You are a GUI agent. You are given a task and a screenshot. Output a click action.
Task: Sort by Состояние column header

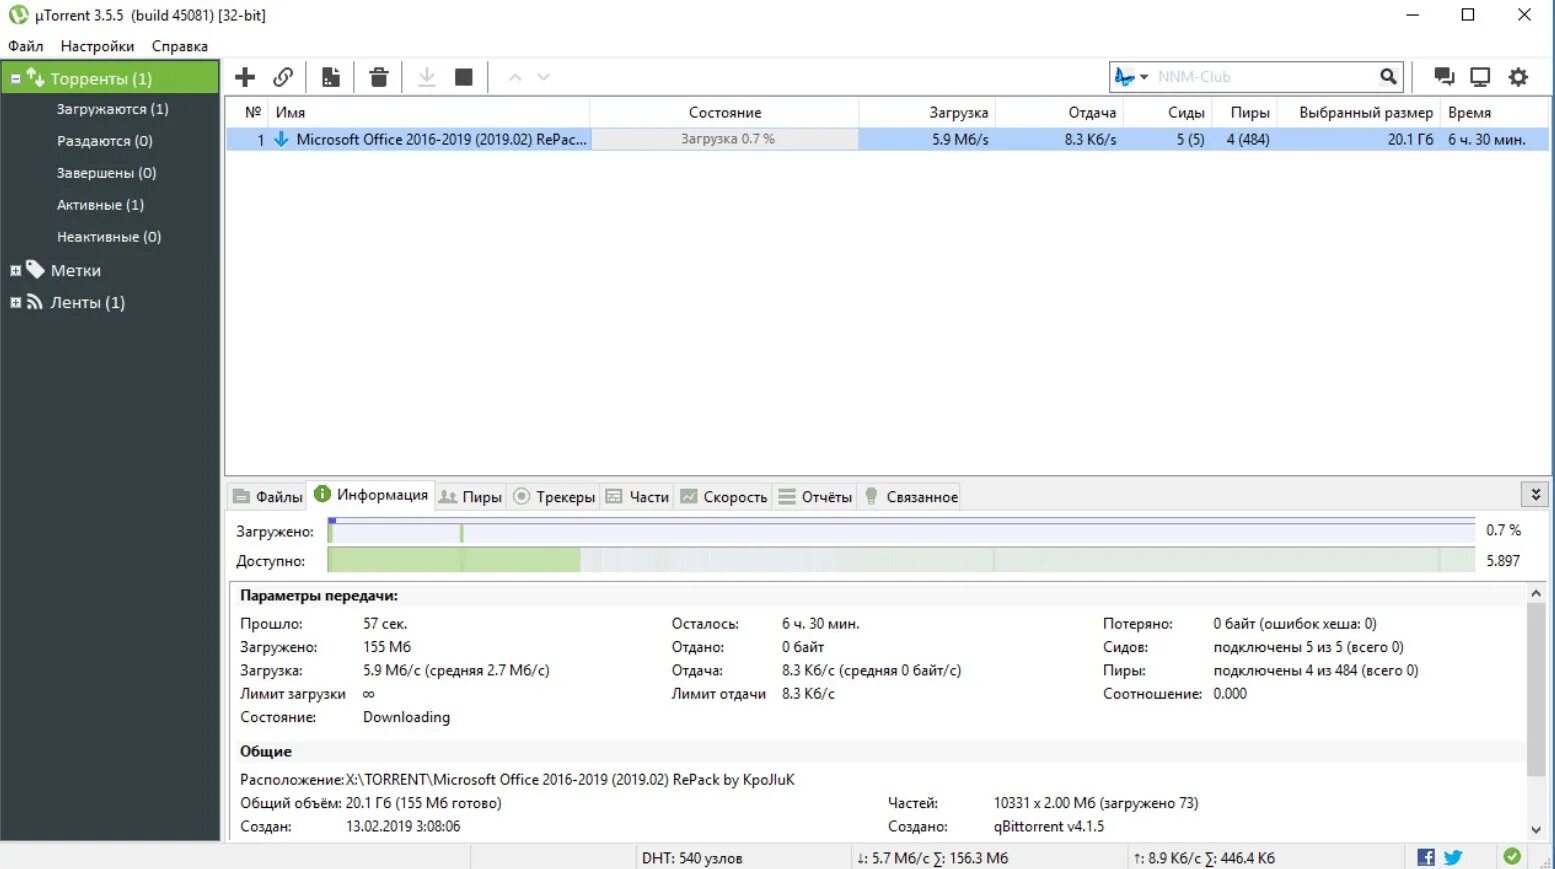pyautogui.click(x=724, y=112)
